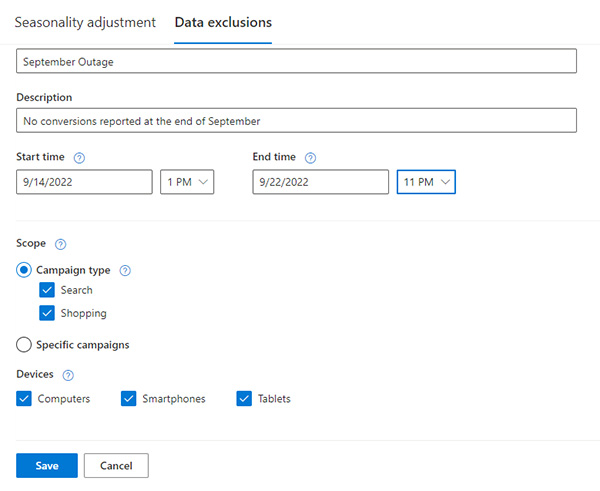Focus the Description text field
The height and width of the screenshot is (491, 600).
297,121
